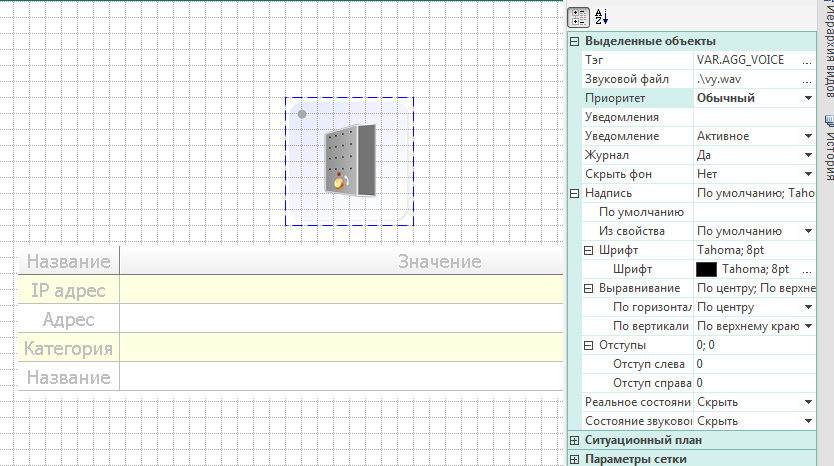Open the По горизонтали alignment dropdown
The height and width of the screenshot is (466, 834).
pyautogui.click(x=807, y=307)
